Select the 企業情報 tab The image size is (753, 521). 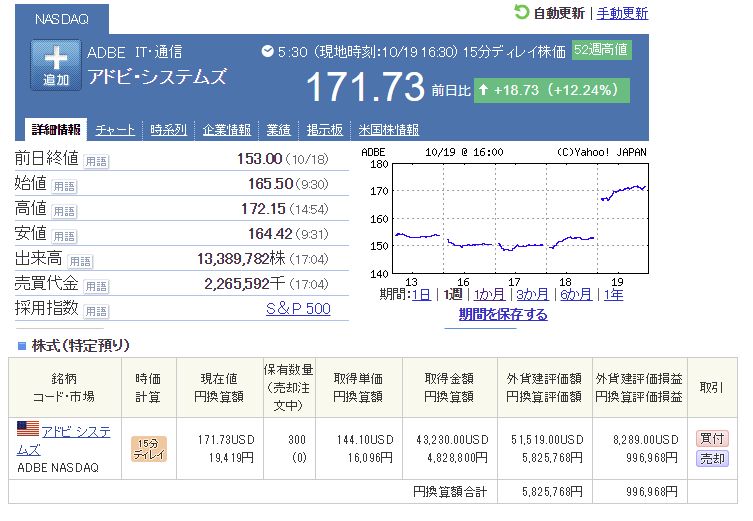227,130
